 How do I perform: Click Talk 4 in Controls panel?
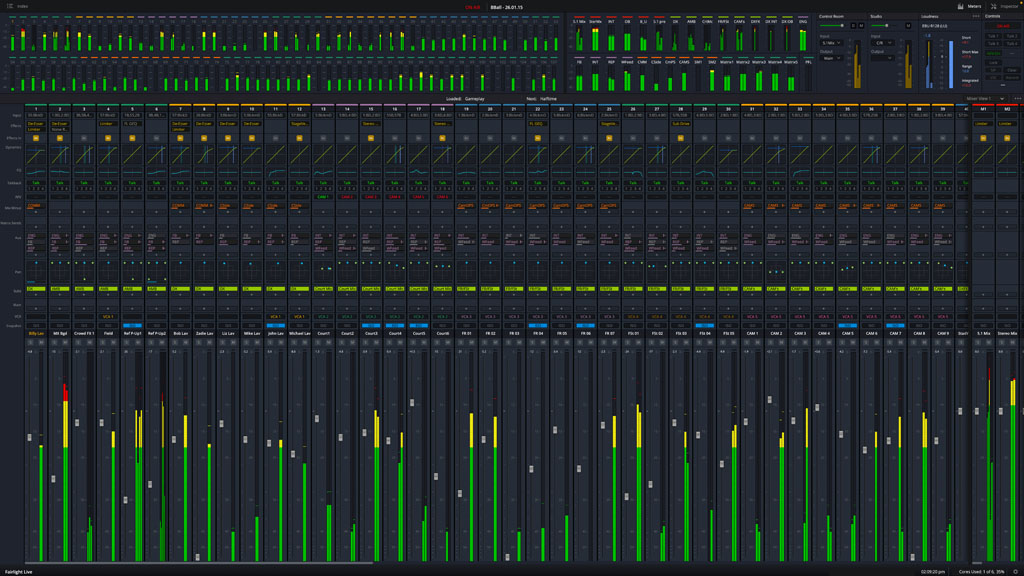coord(1012,44)
